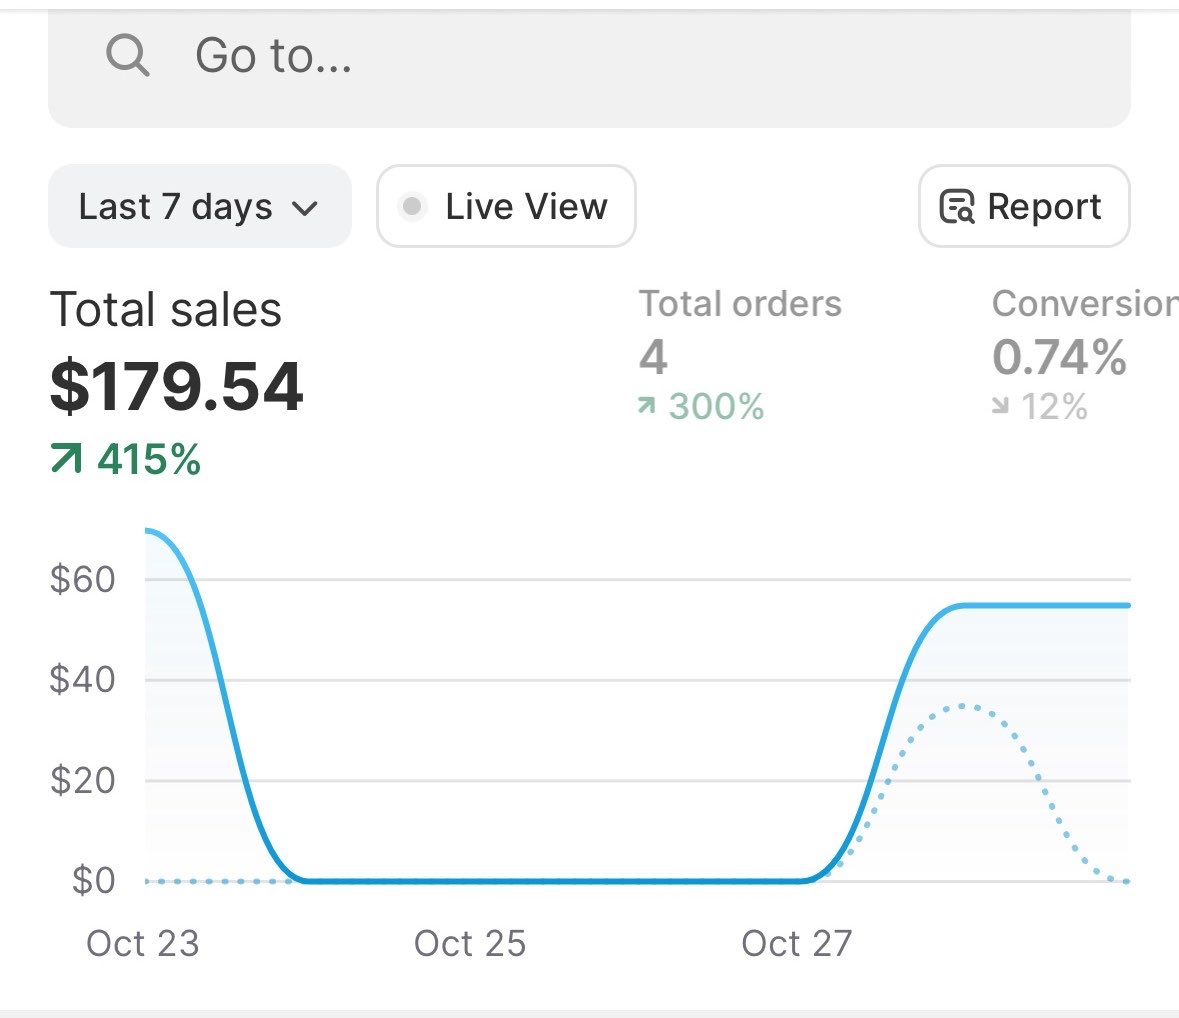
Task: Click the chevron beside Last 7 days
Action: click(x=305, y=208)
